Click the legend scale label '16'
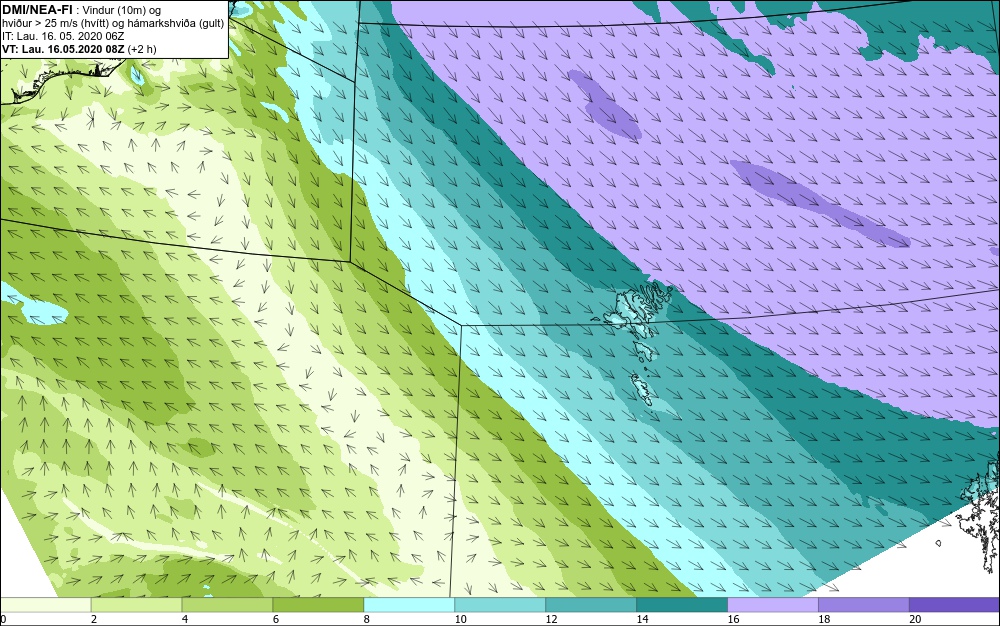The width and height of the screenshot is (1000, 626). coord(733,619)
